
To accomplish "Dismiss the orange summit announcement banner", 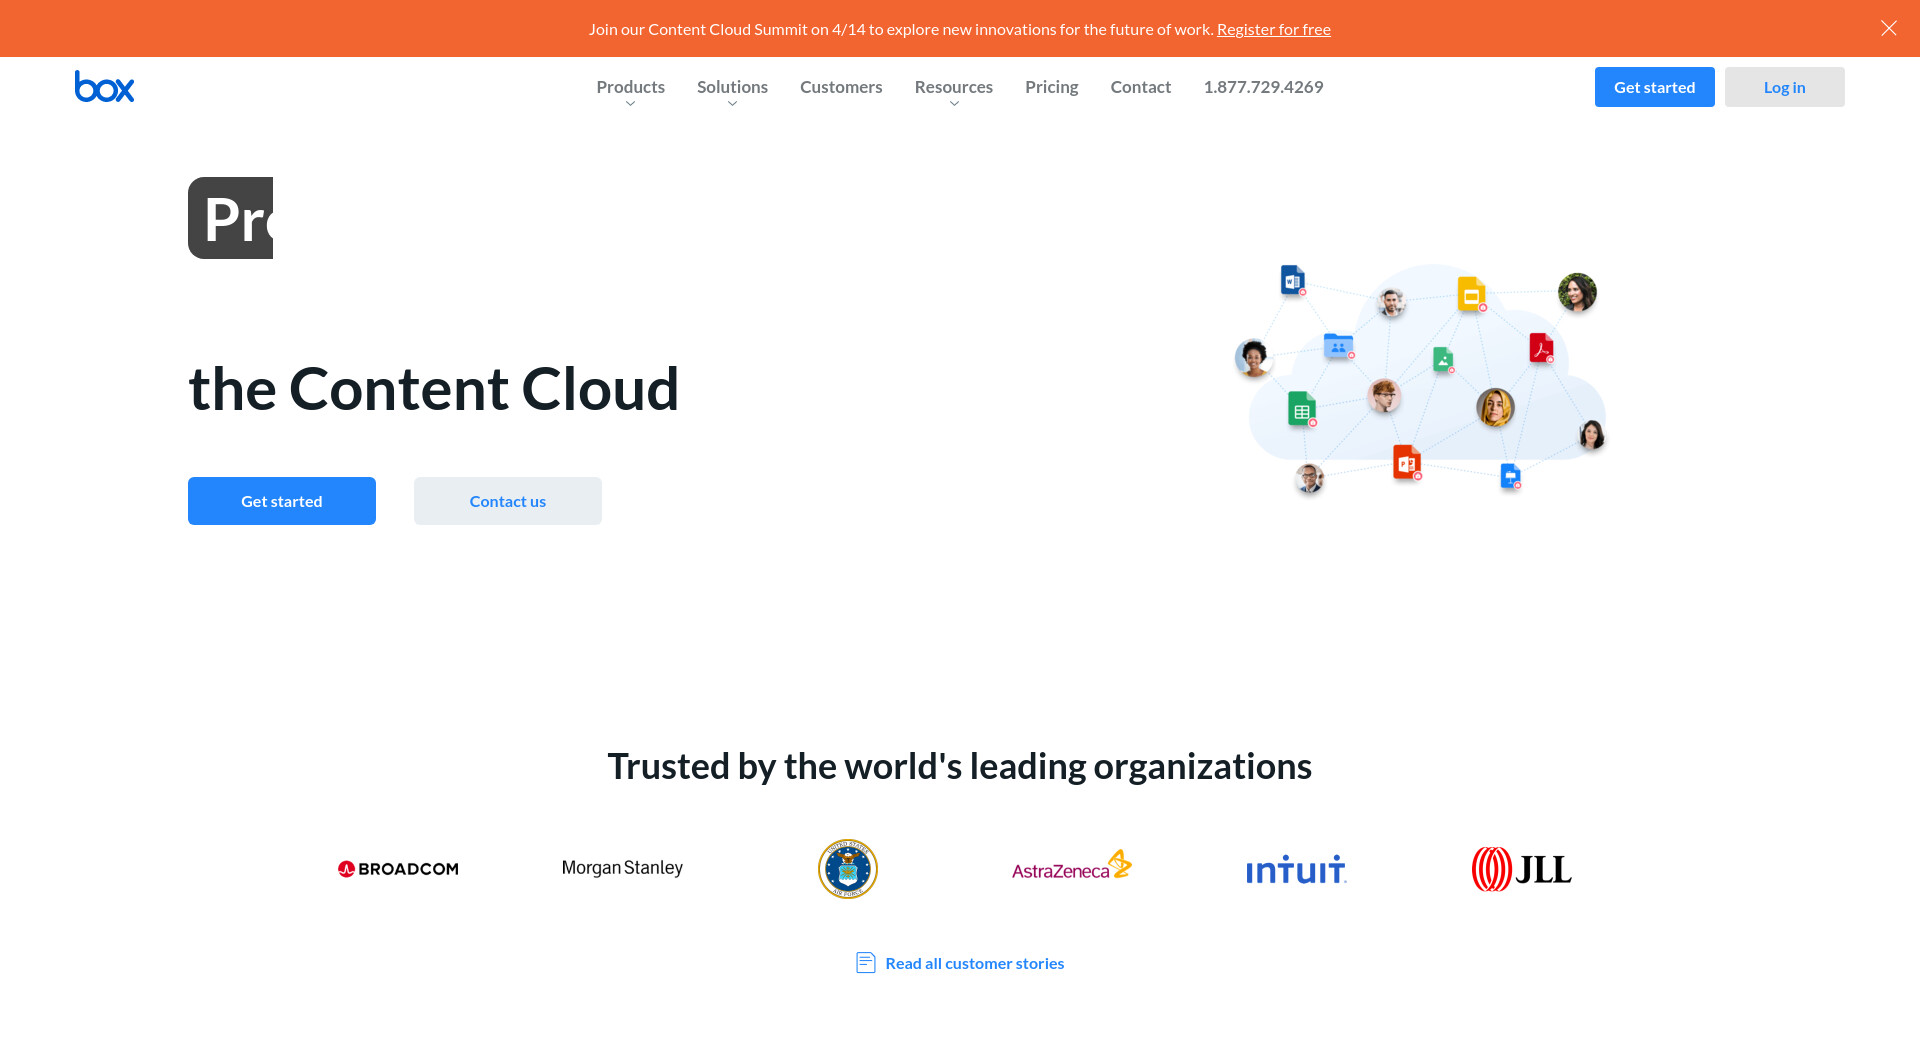I will pos(1888,28).
